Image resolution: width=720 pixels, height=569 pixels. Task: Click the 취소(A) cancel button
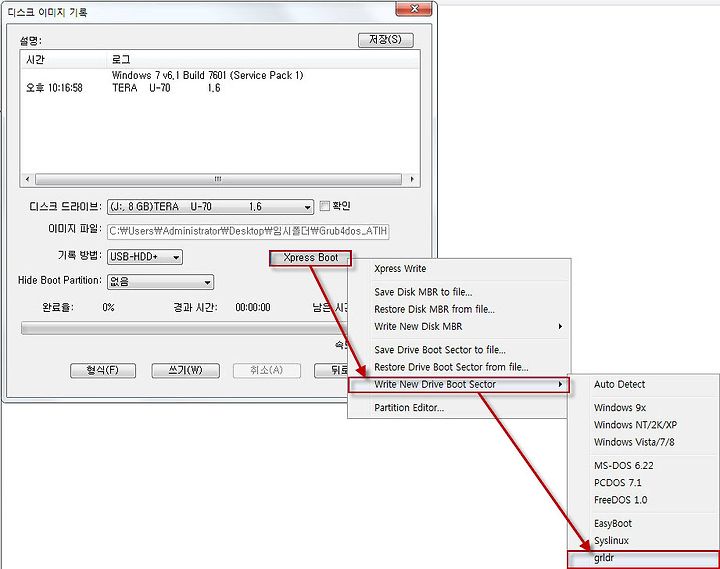[x=267, y=371]
